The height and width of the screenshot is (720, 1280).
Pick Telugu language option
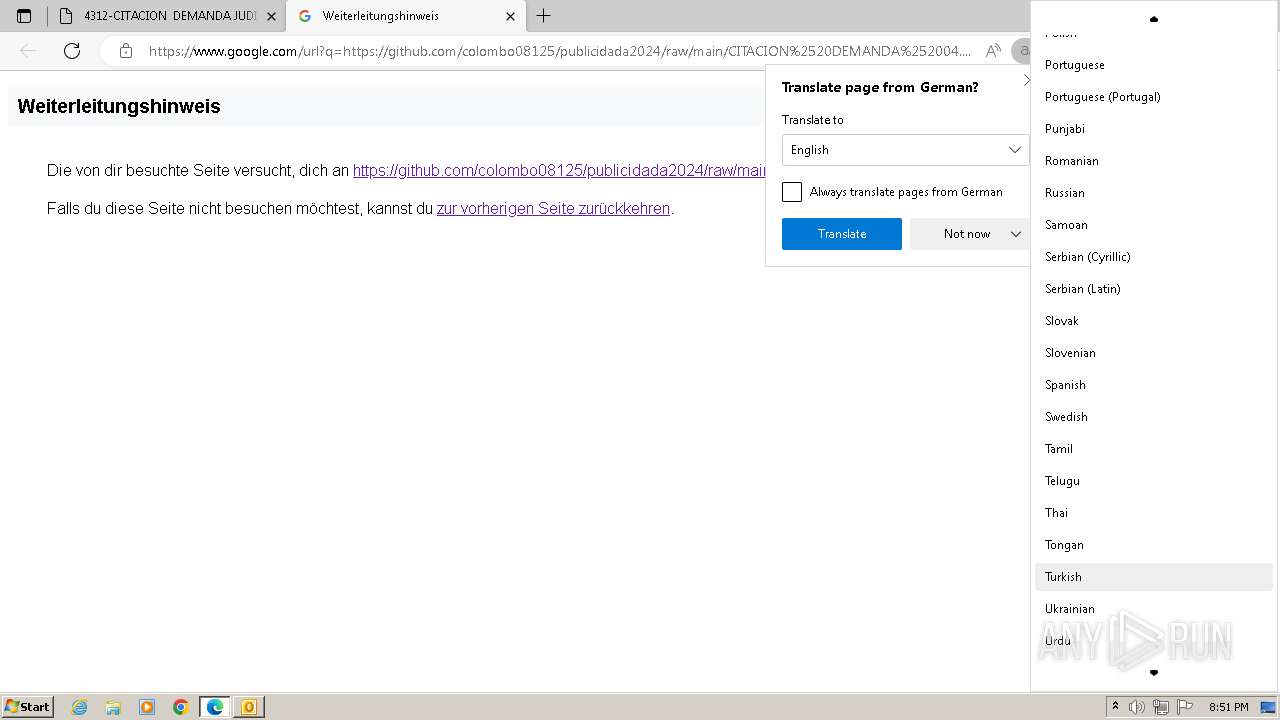point(1153,481)
